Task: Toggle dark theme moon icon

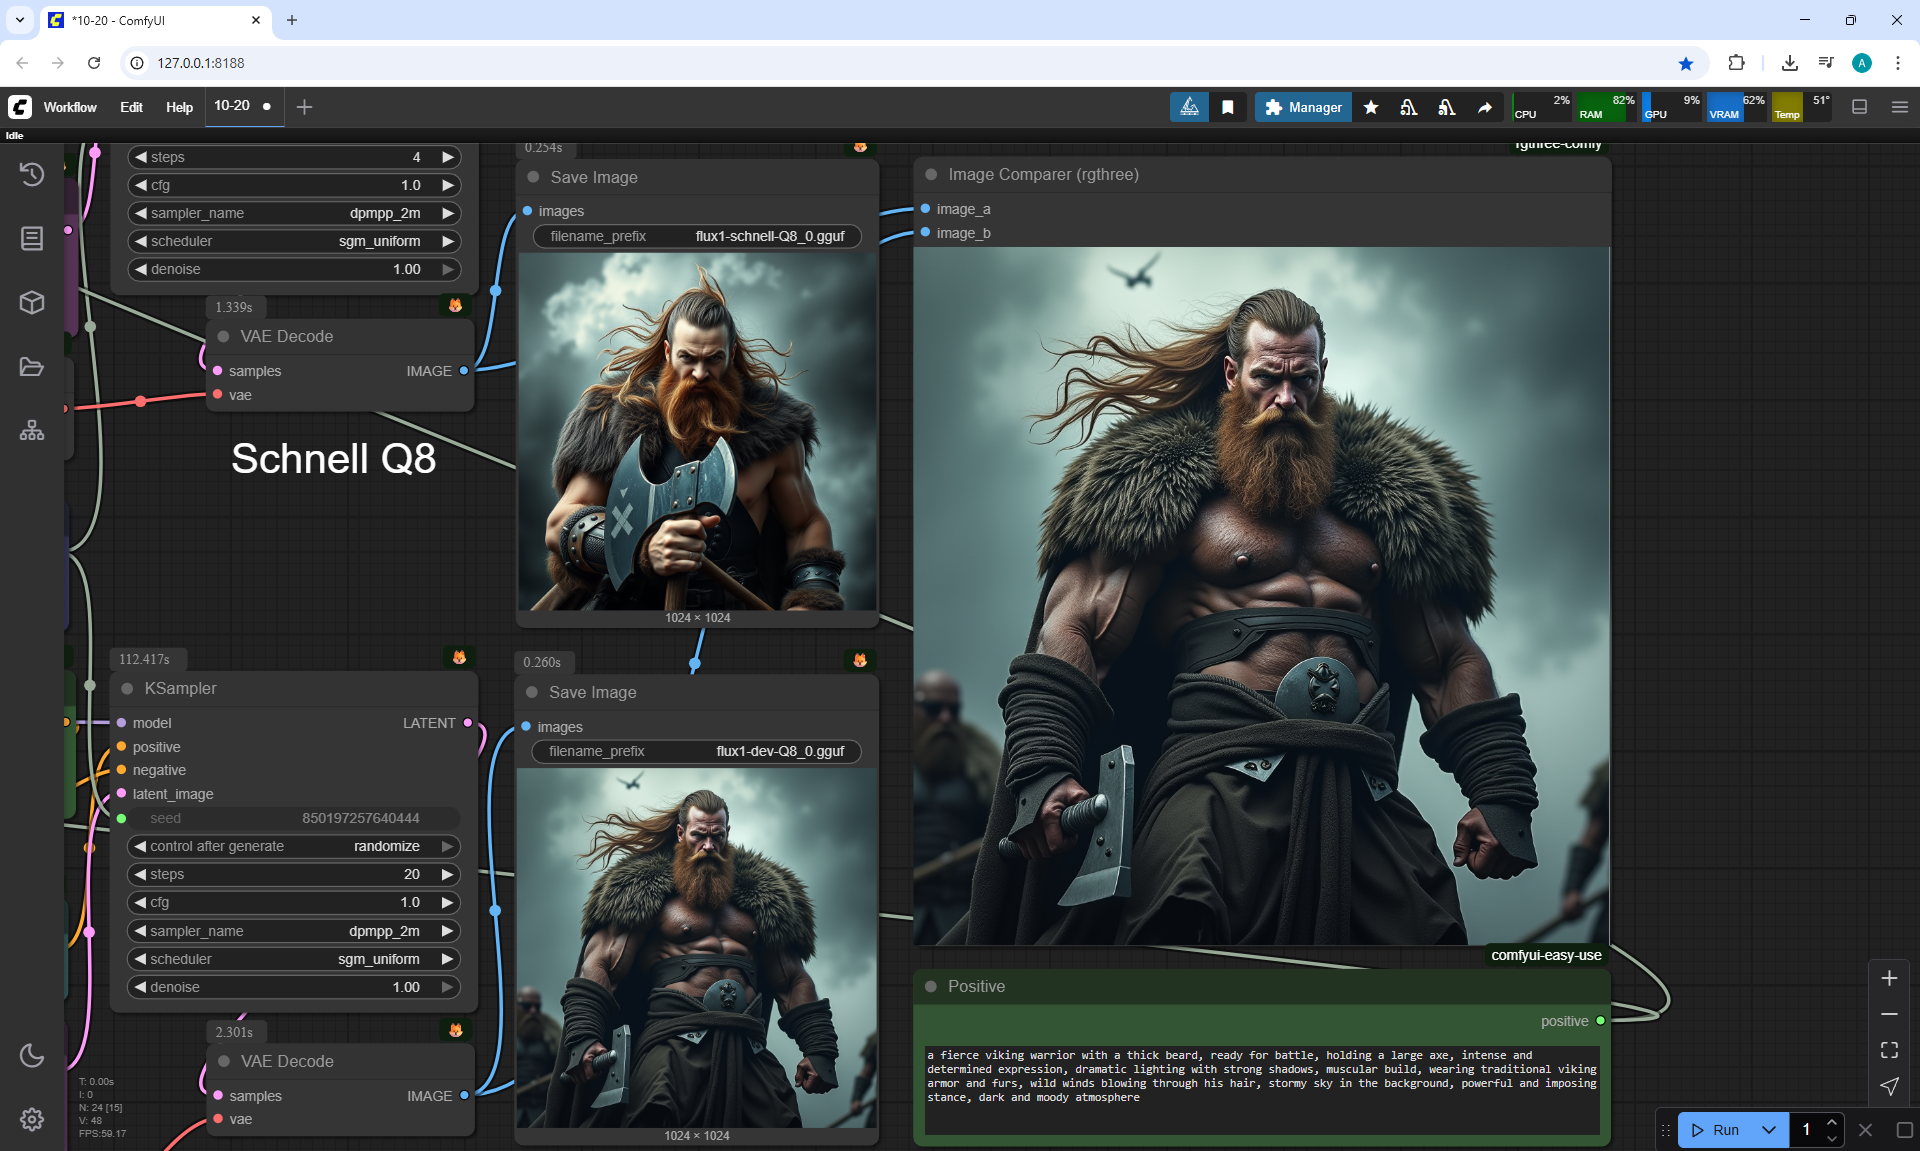Action: [32, 1055]
